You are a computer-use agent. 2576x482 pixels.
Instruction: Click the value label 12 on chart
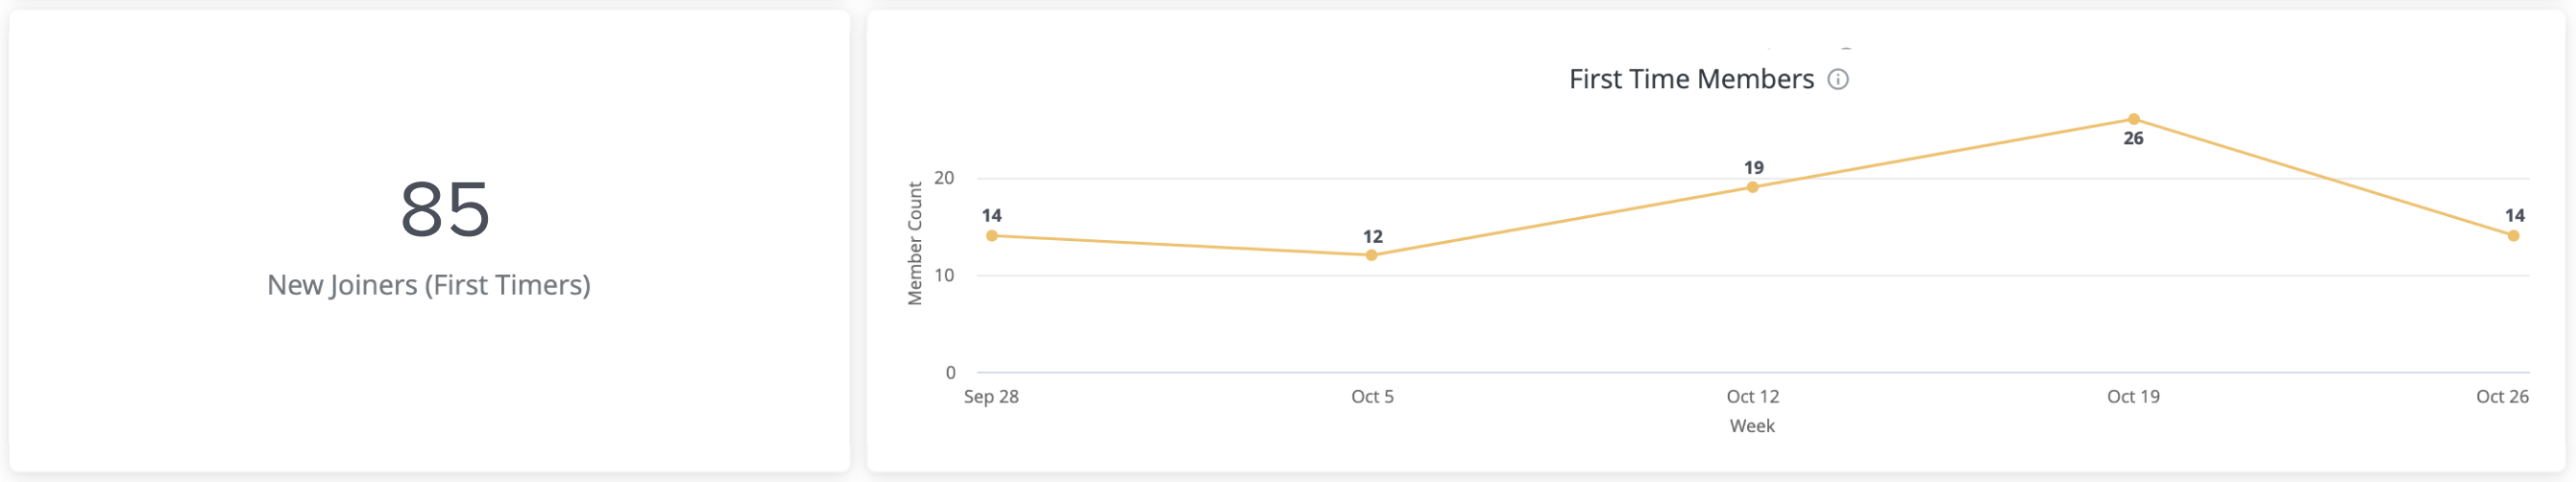tap(1373, 237)
